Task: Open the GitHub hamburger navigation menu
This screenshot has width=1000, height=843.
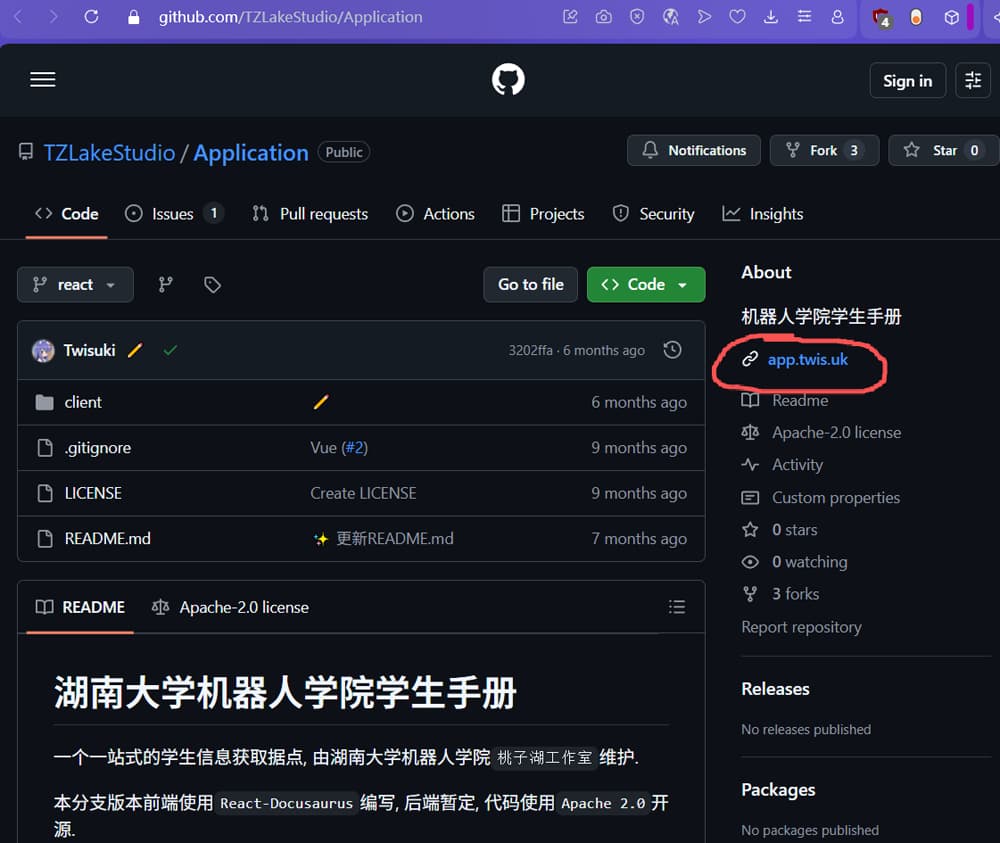Action: (x=43, y=80)
